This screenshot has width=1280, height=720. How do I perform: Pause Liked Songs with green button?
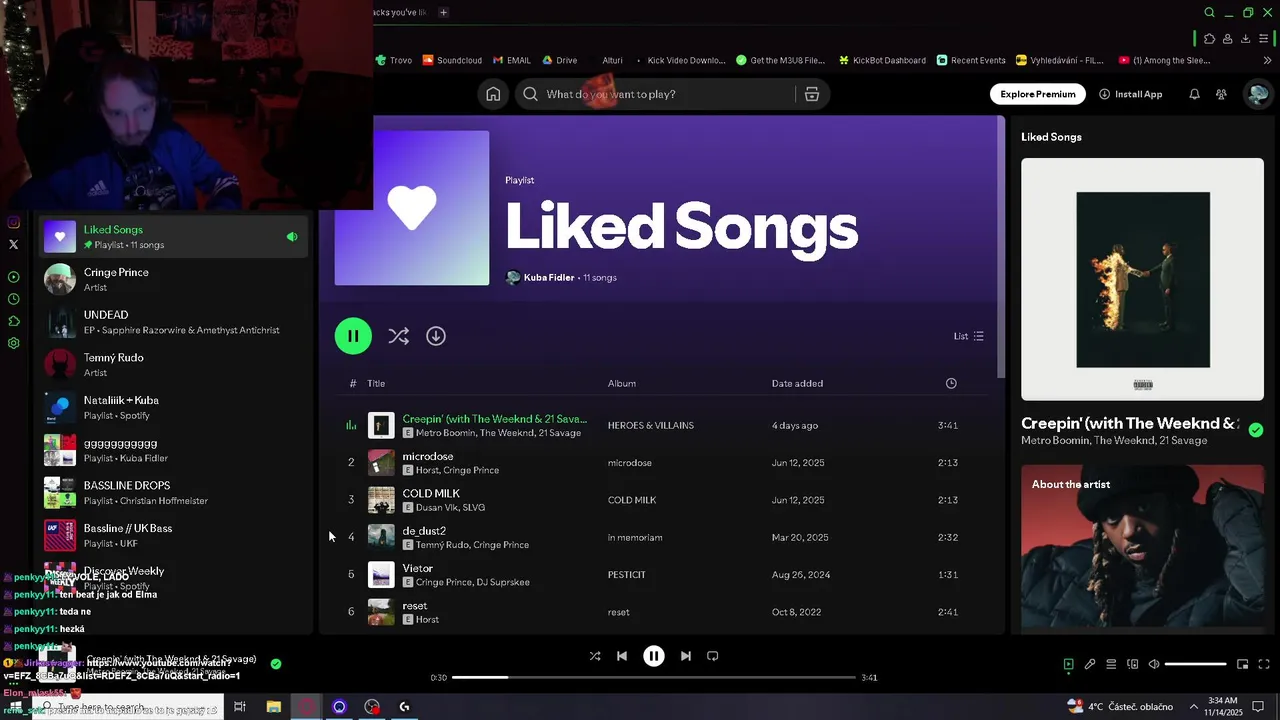[353, 336]
